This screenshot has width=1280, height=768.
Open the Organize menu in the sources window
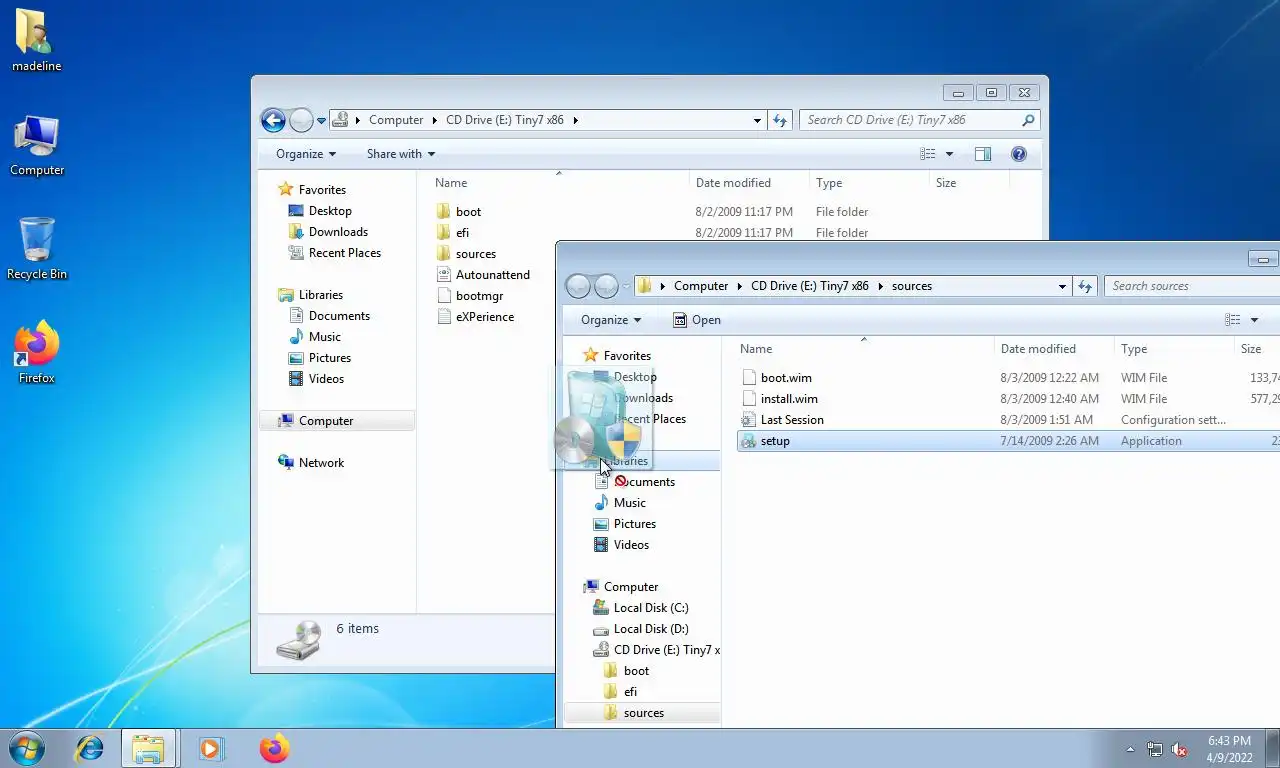click(x=611, y=320)
